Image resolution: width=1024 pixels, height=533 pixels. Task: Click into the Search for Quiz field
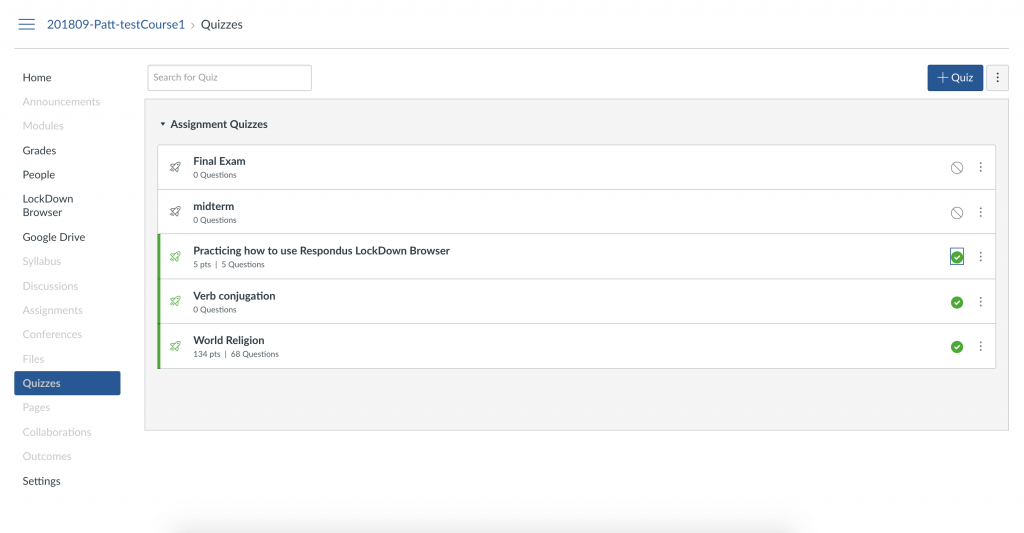(x=229, y=78)
